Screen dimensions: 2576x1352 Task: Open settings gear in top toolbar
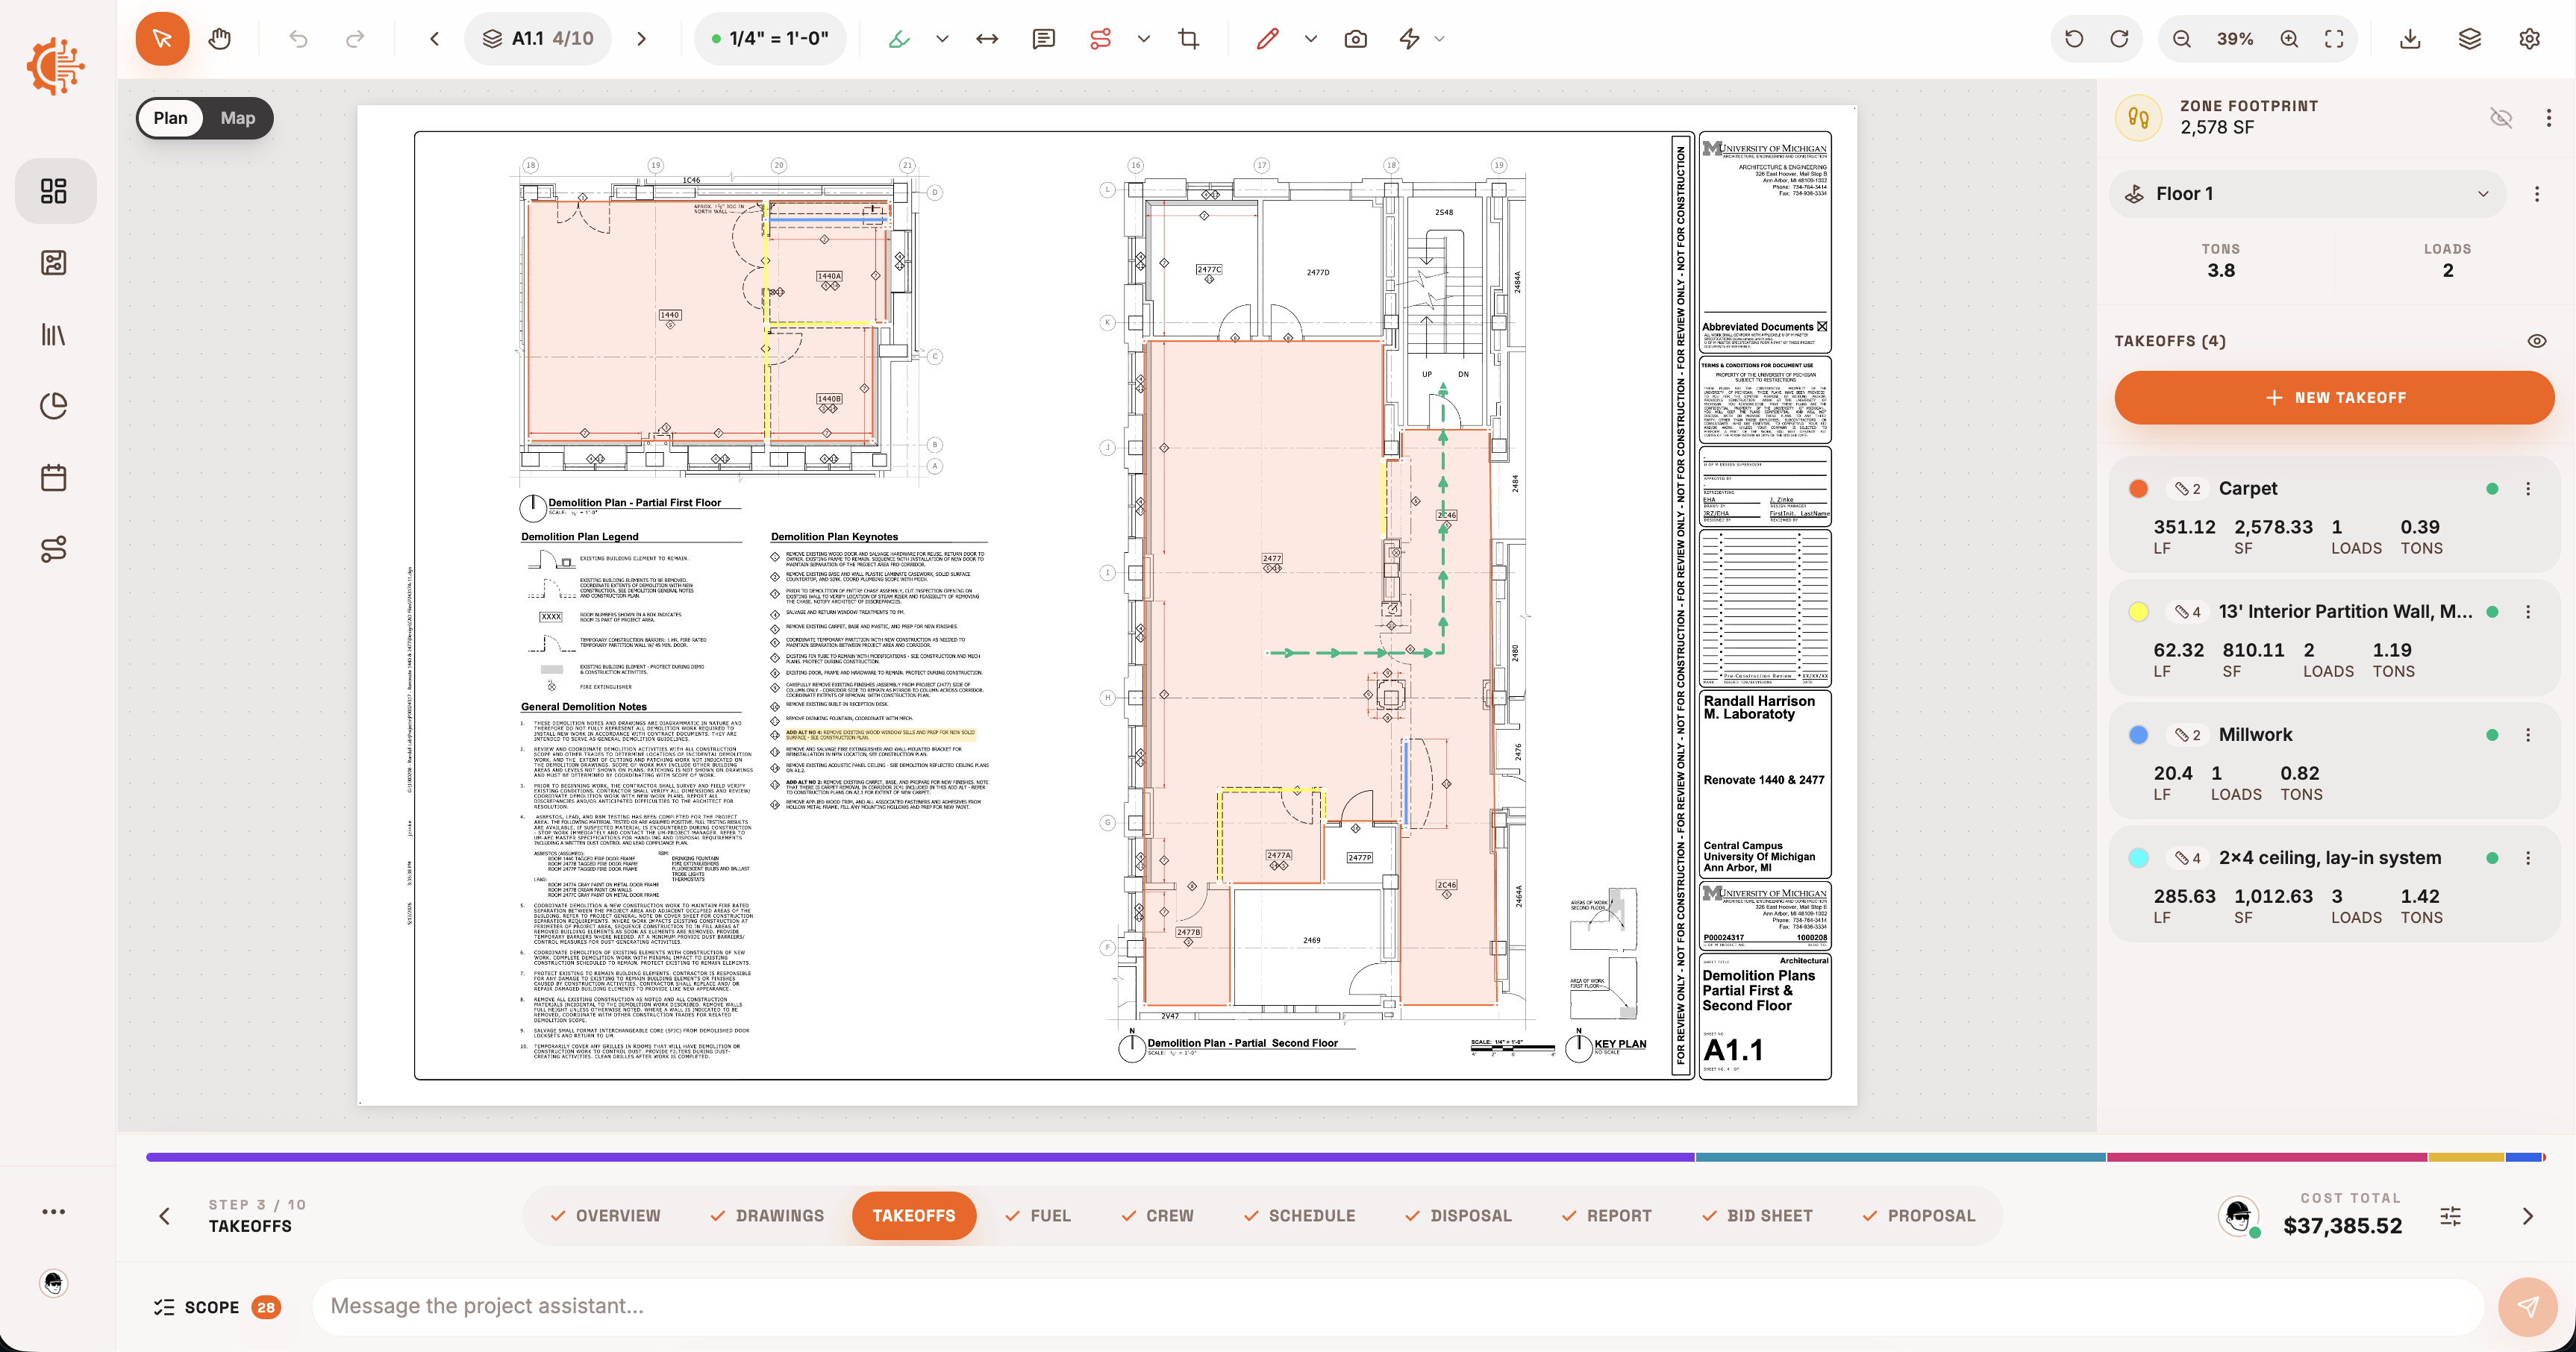tap(2529, 39)
